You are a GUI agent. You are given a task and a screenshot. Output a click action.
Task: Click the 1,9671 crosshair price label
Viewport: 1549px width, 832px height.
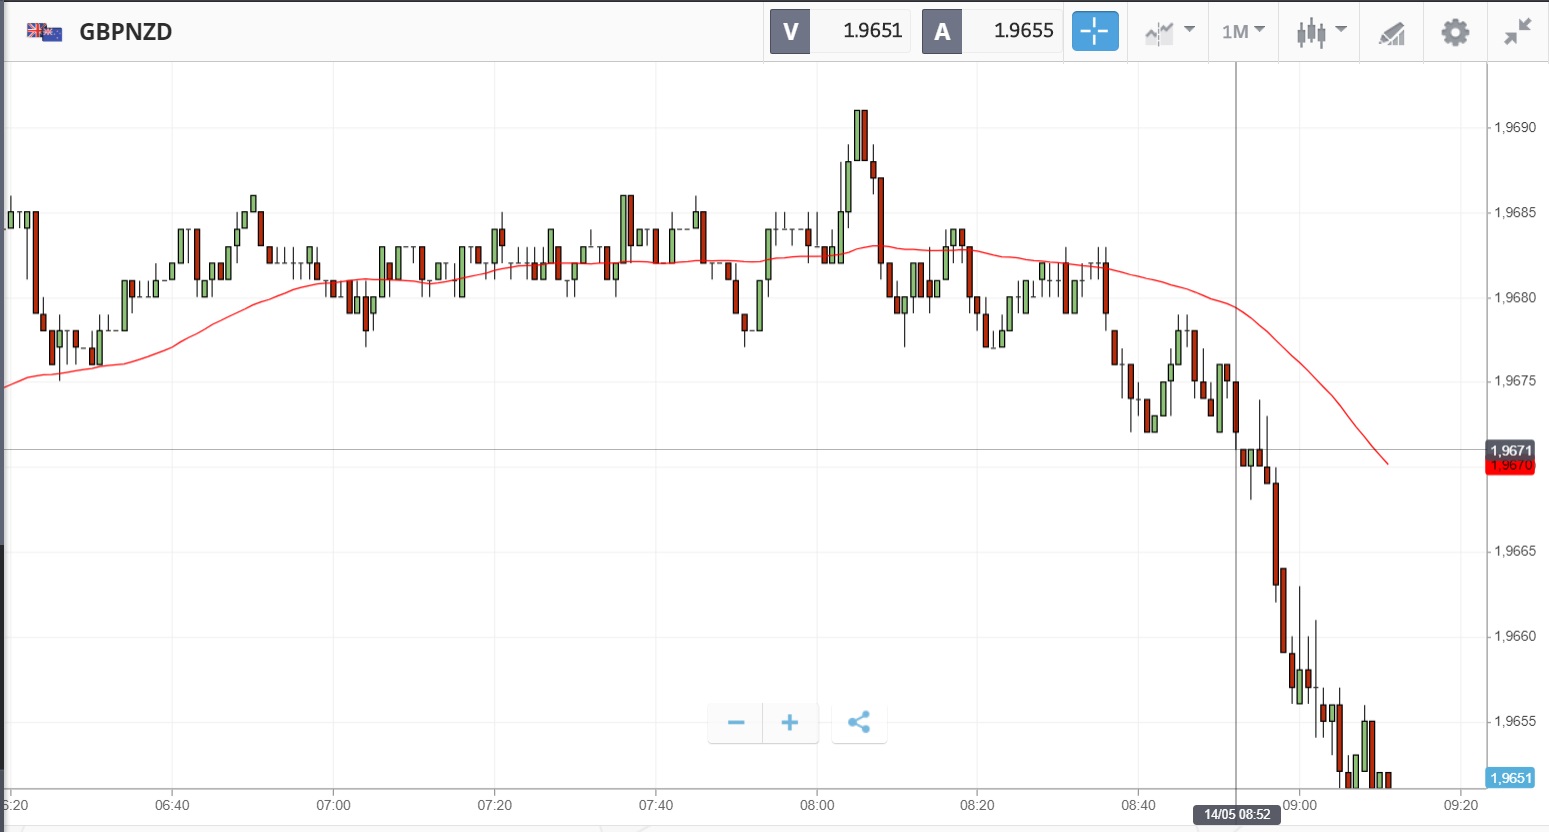(1510, 450)
